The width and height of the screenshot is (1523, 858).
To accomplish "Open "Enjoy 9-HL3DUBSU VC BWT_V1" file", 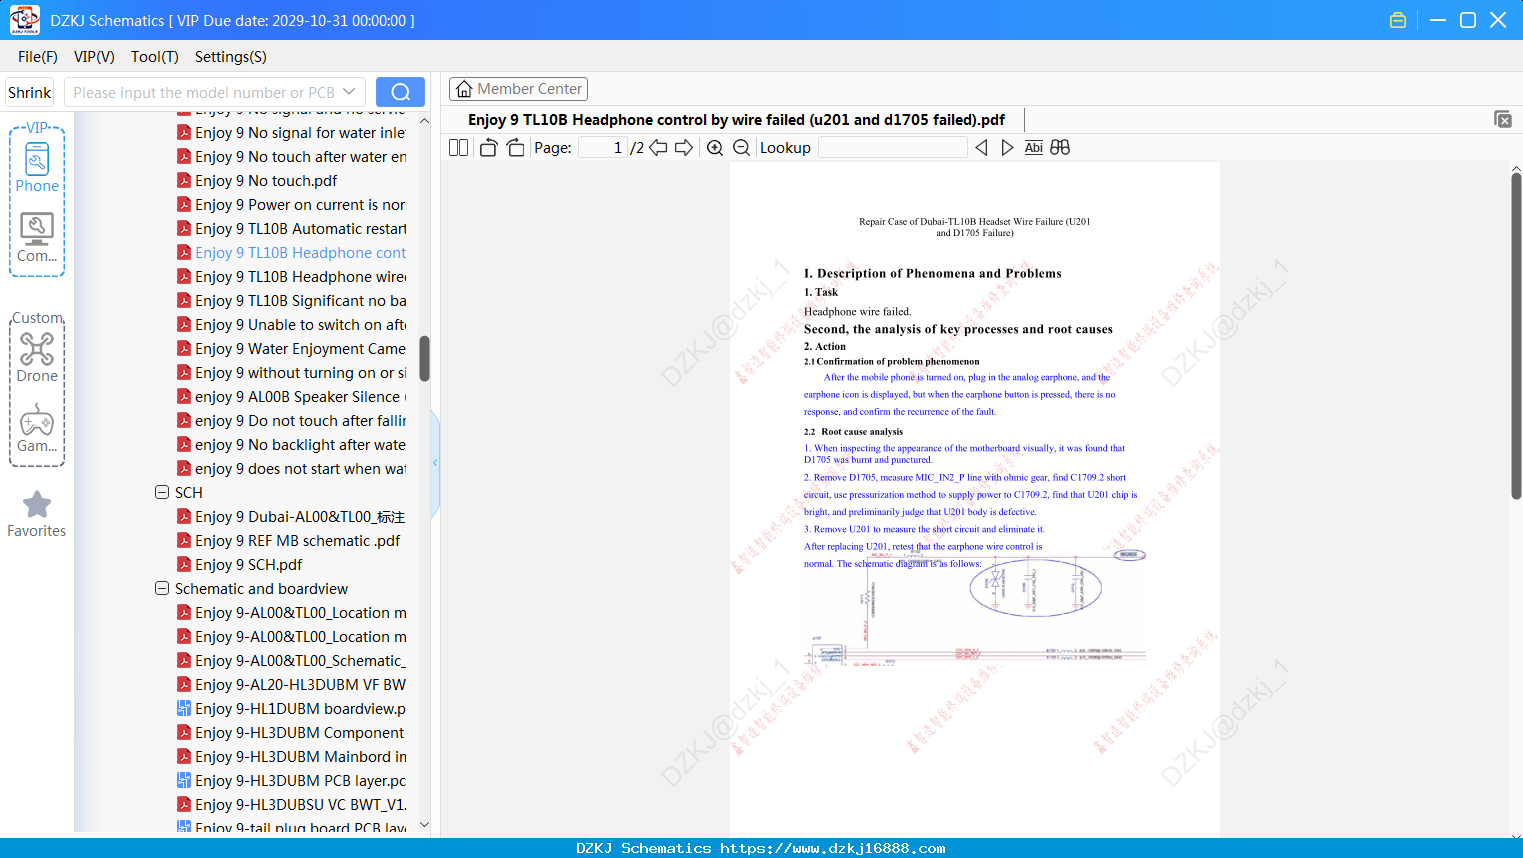I will [300, 805].
